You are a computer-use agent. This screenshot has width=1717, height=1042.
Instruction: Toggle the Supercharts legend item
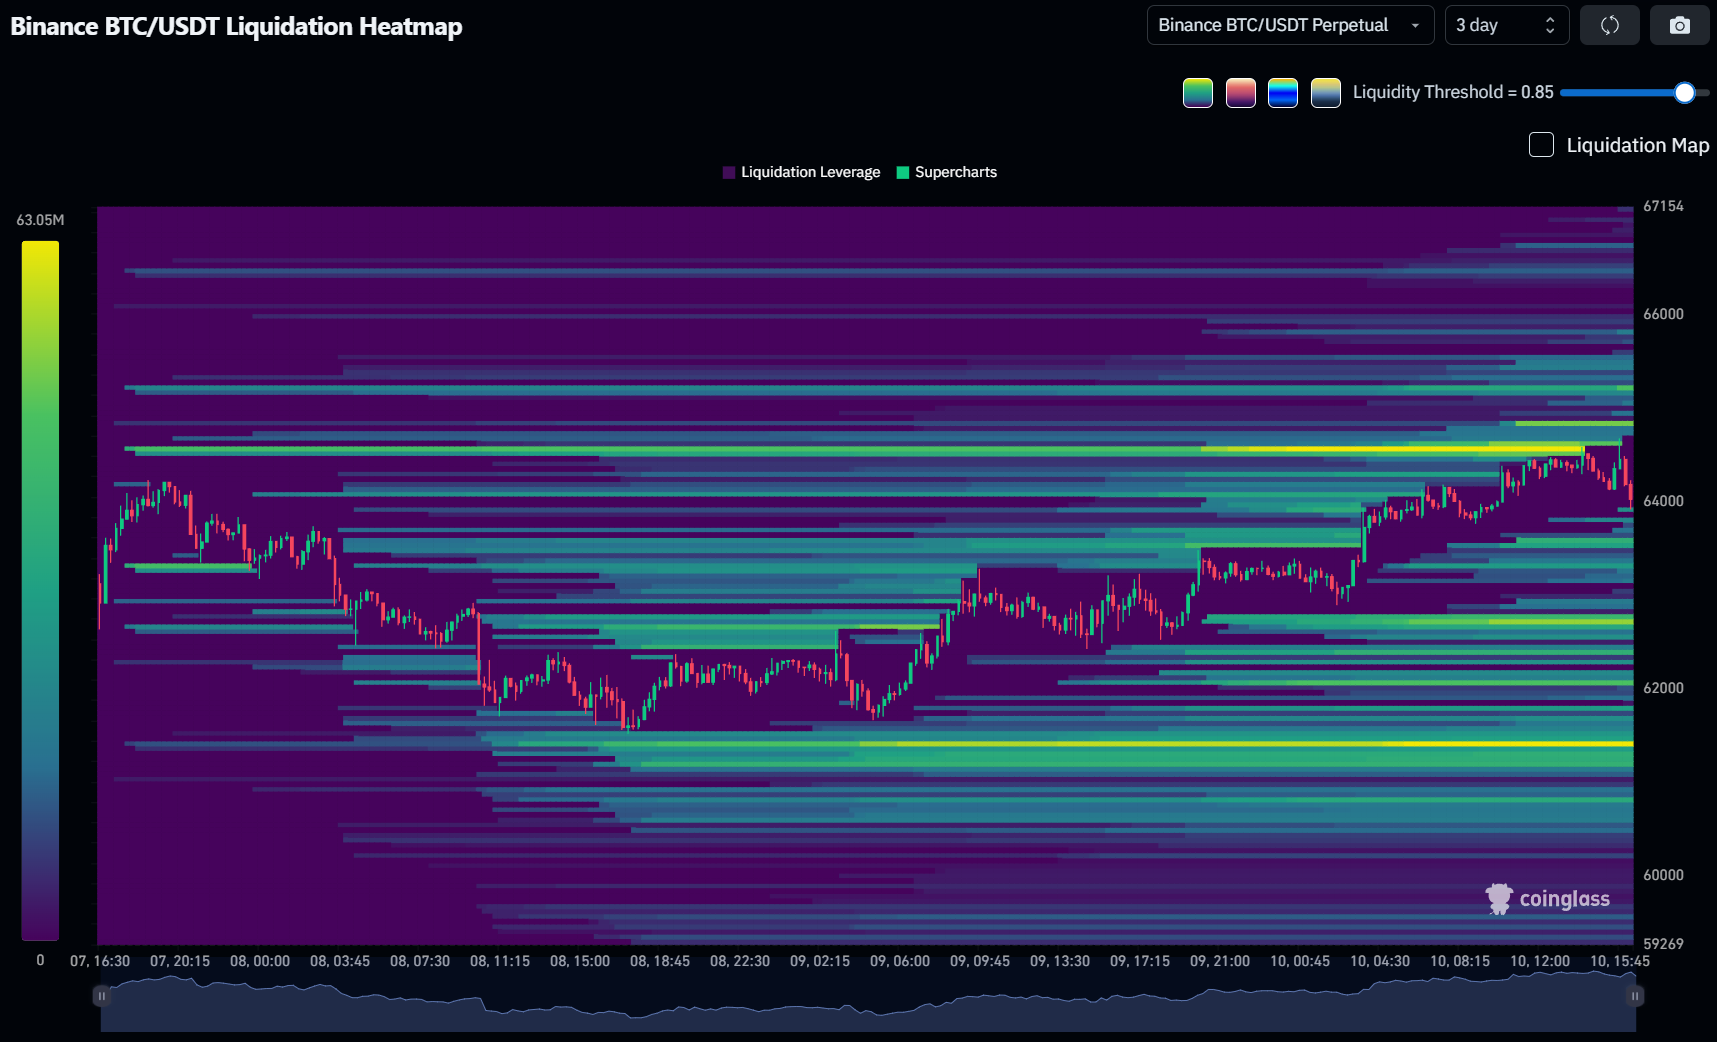947,172
